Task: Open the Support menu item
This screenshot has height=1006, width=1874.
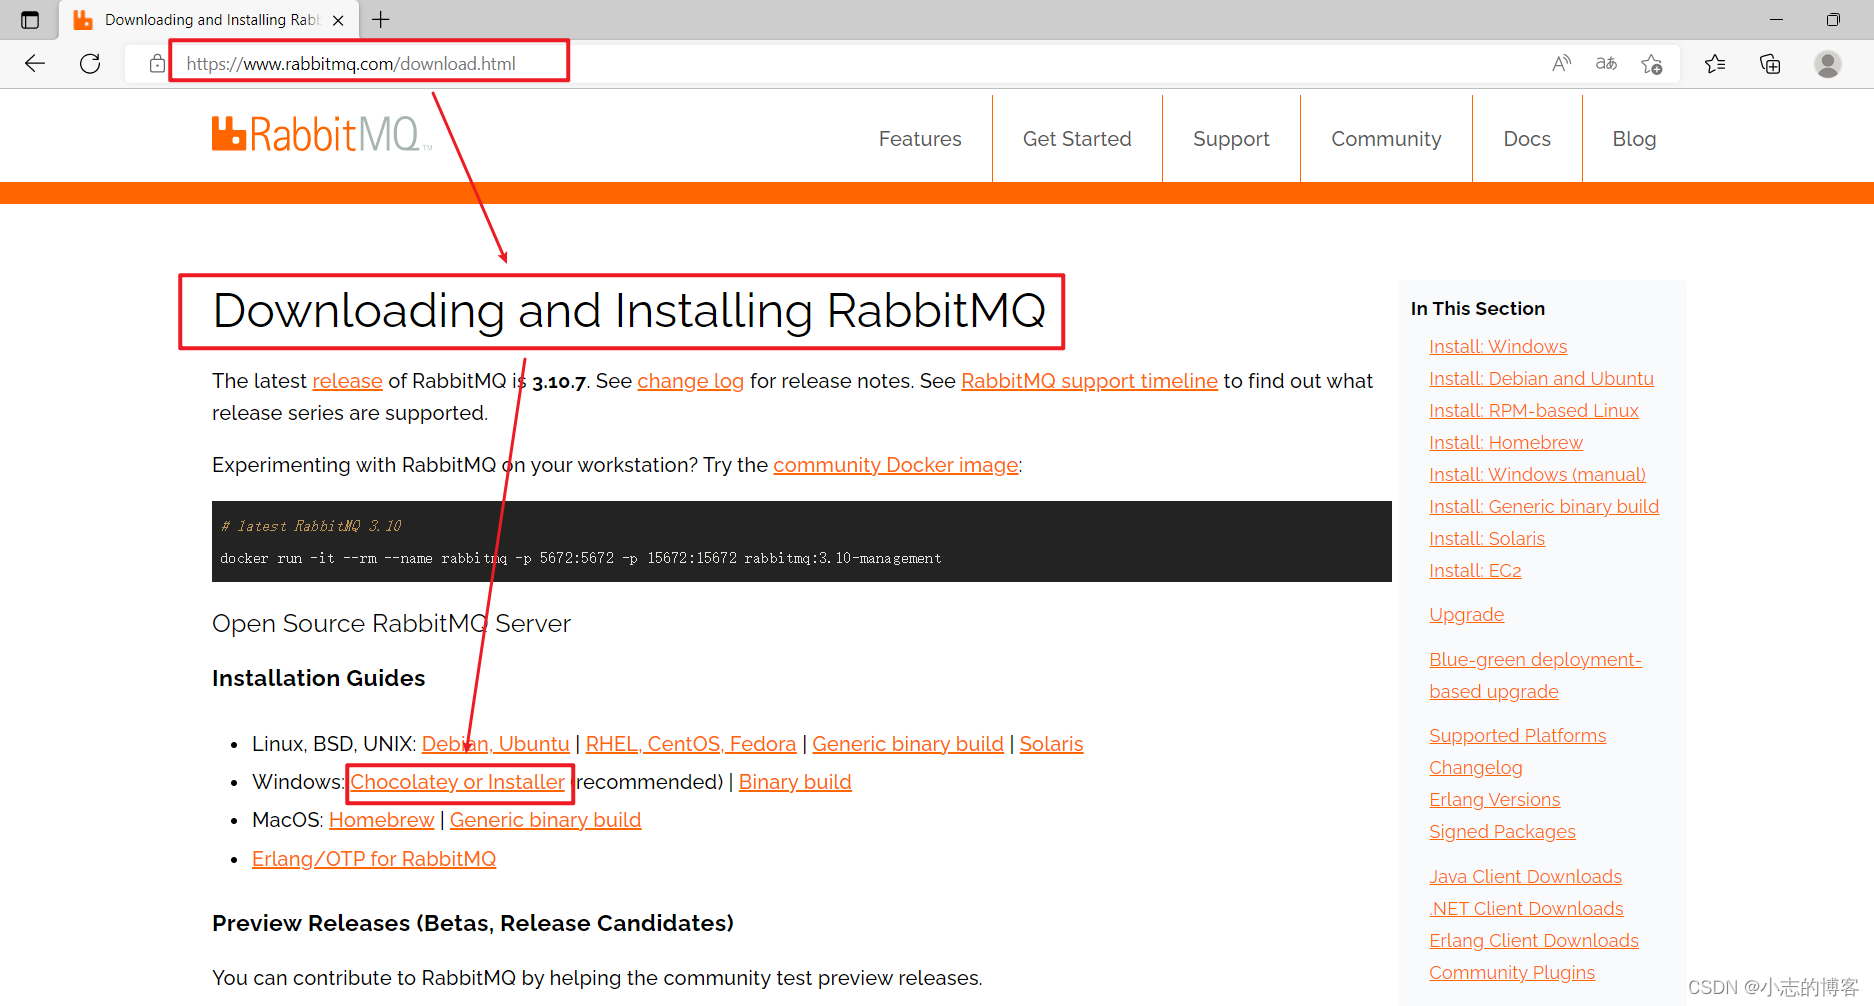Action: point(1231,139)
